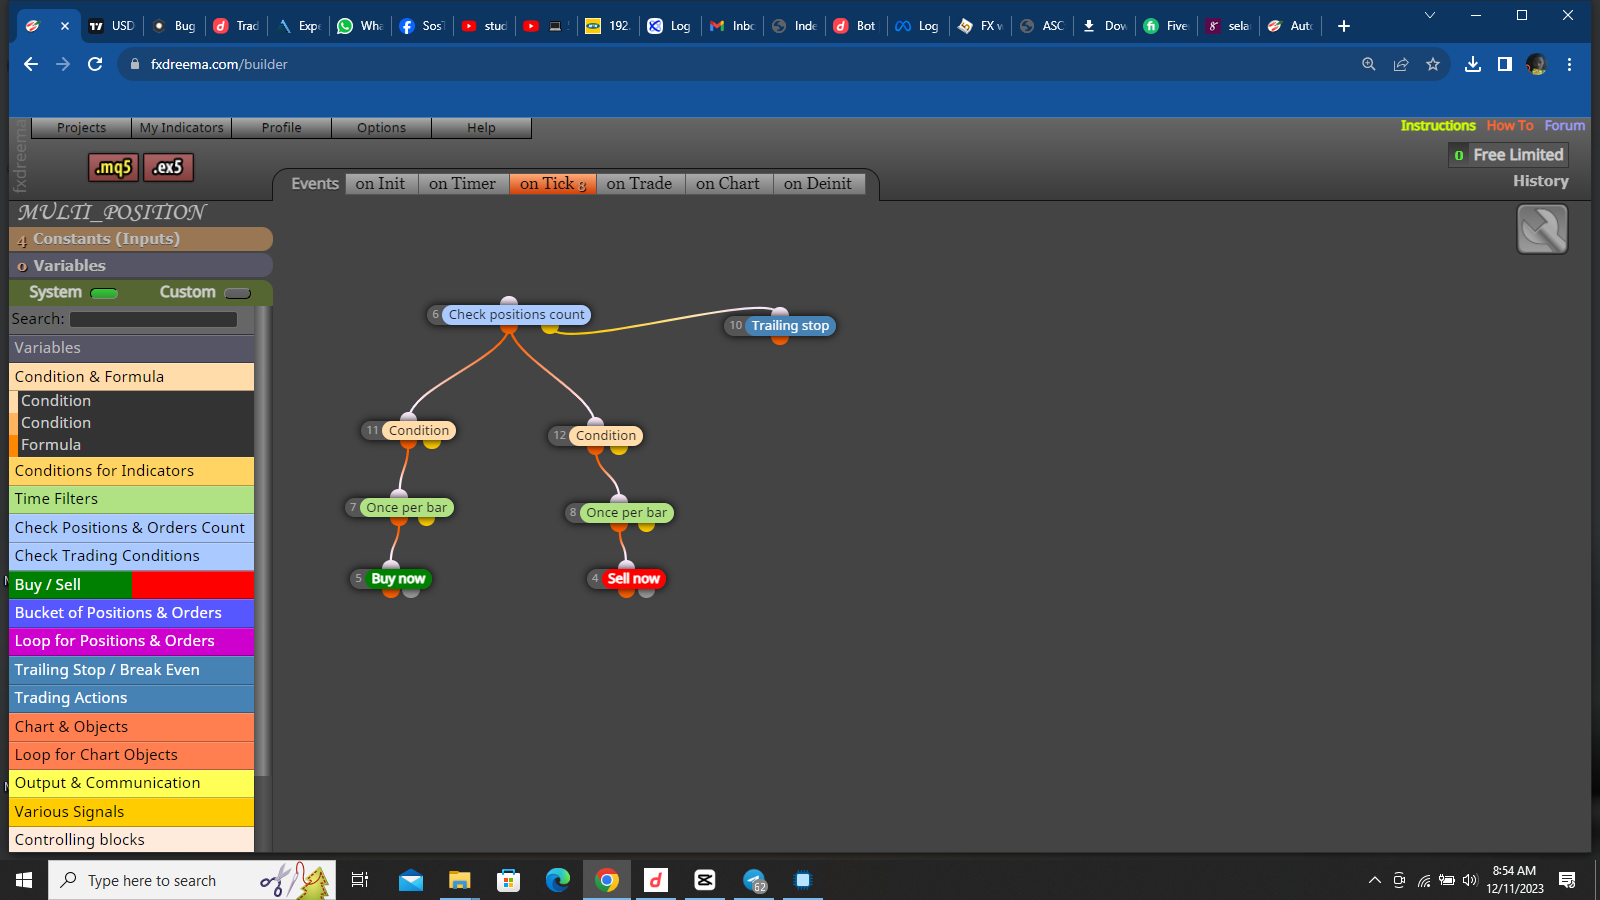Collapse Condition & Formula category
This screenshot has height=900, width=1600.
point(132,377)
